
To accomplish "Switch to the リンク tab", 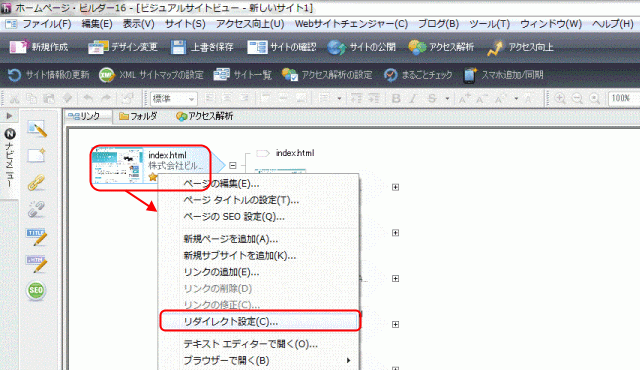I will coord(88,116).
